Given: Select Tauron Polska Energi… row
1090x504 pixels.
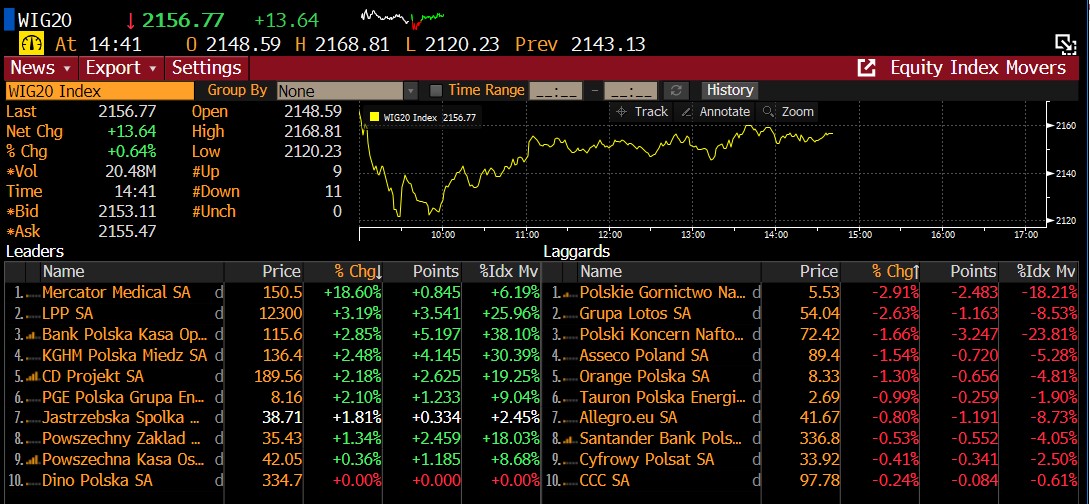Looking at the screenshot, I should 811,397.
